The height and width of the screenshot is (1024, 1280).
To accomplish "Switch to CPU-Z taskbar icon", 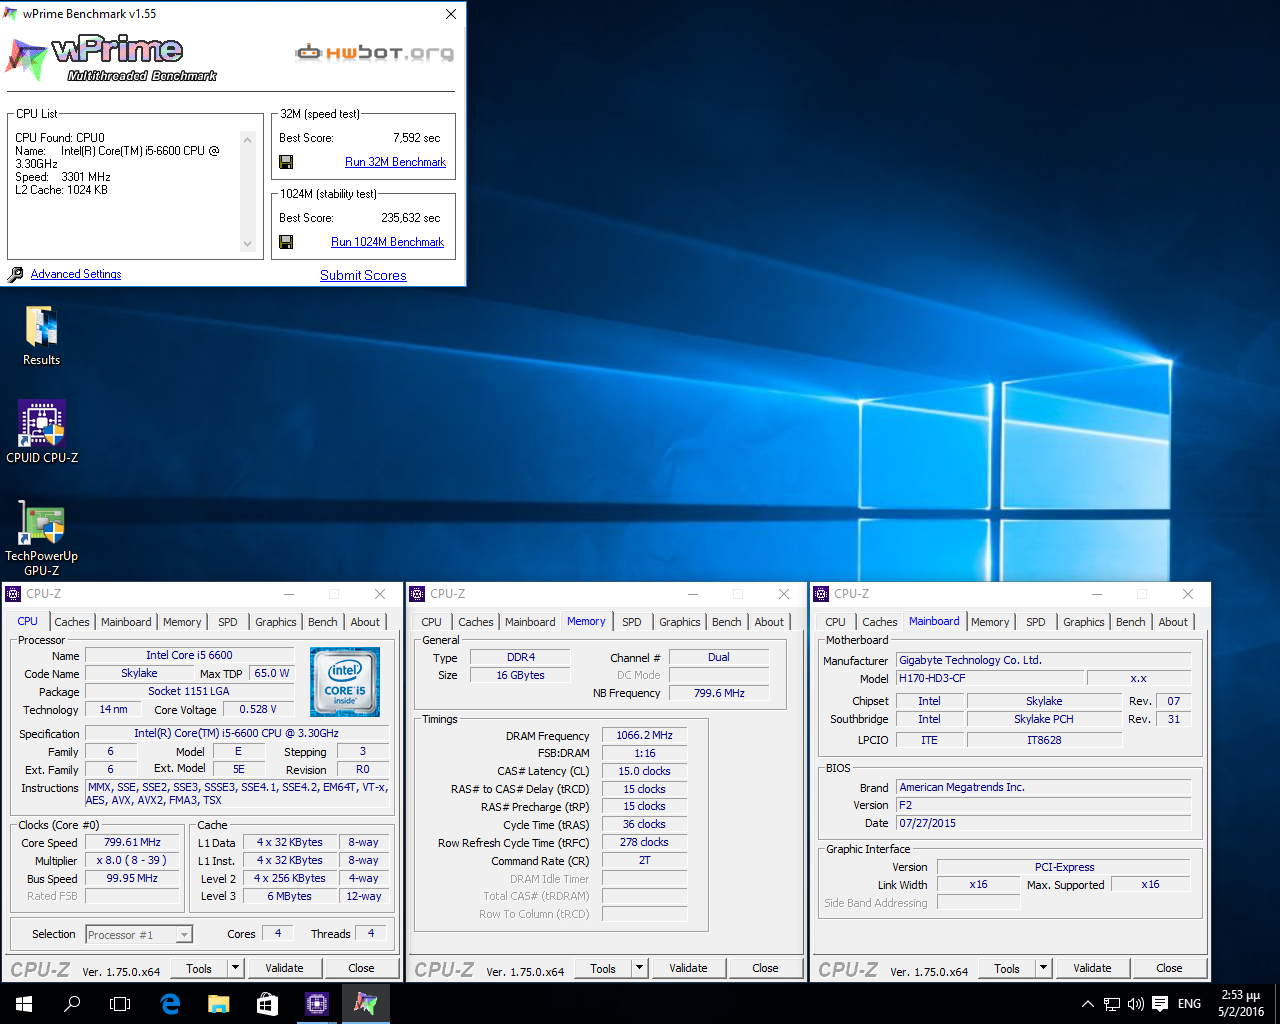I will (316, 1003).
